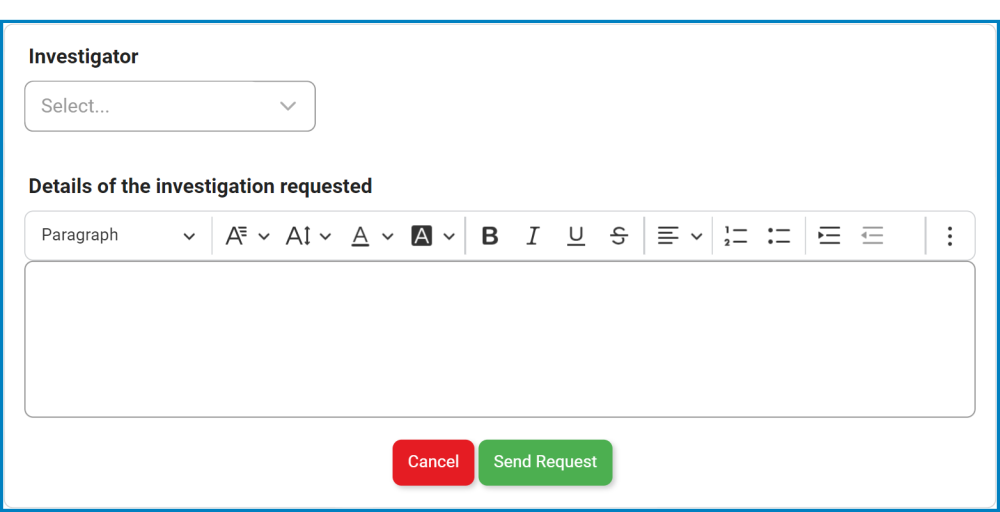The height and width of the screenshot is (512, 1000).
Task: Open the text alignment dropdown
Action: click(679, 236)
